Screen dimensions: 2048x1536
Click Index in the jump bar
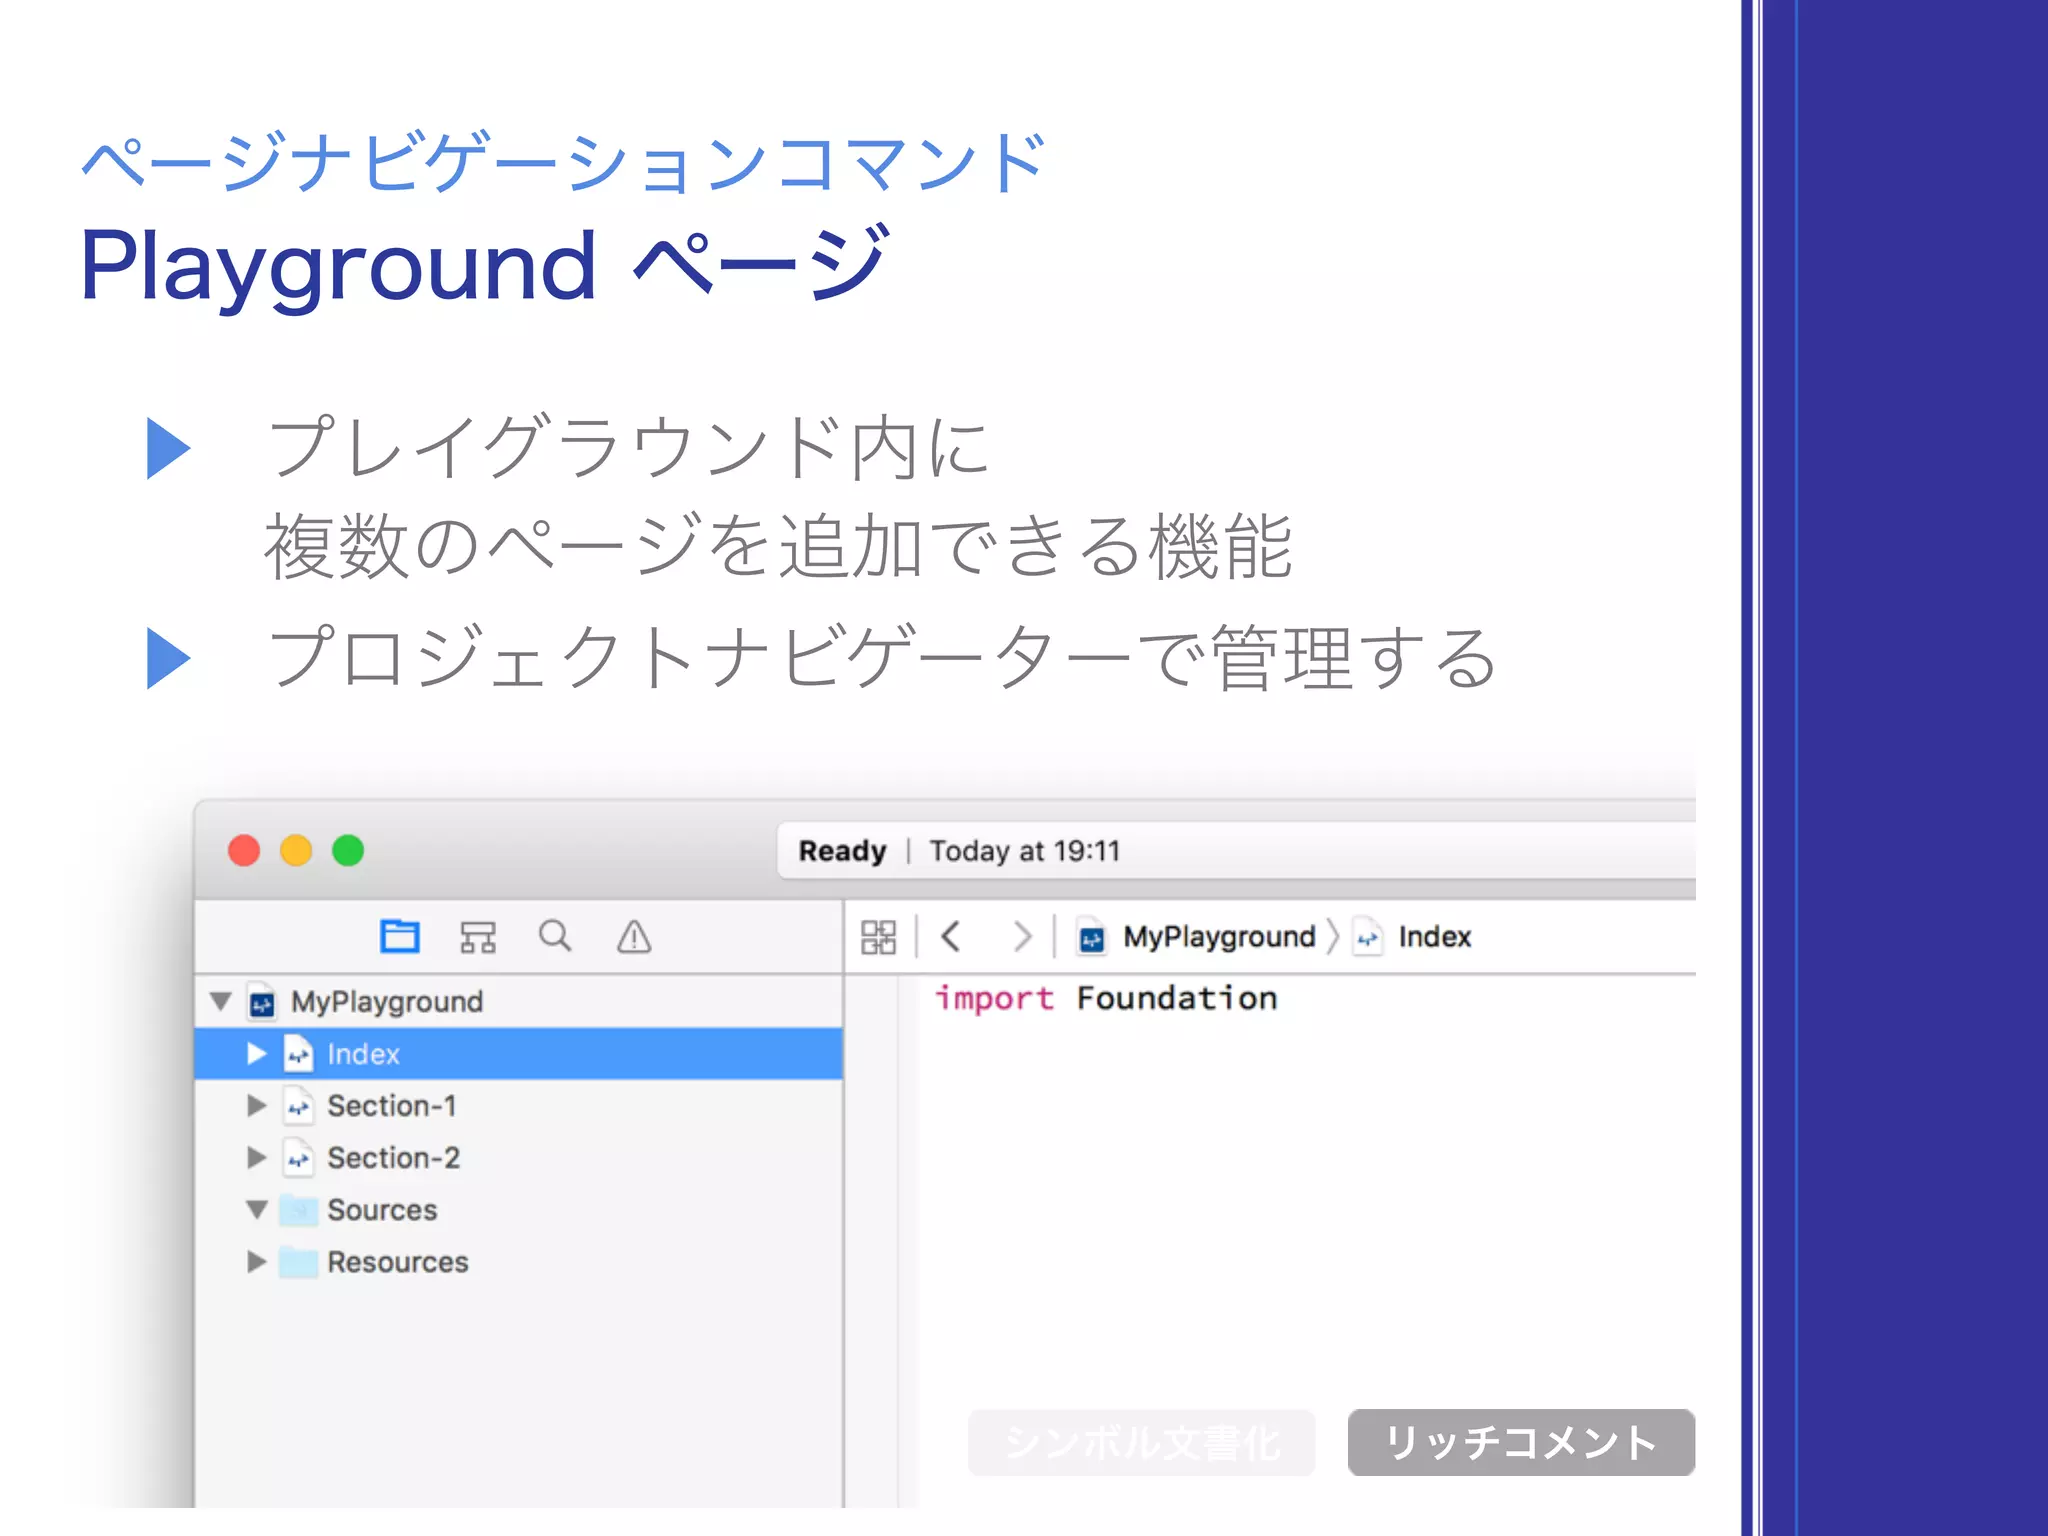(1434, 937)
